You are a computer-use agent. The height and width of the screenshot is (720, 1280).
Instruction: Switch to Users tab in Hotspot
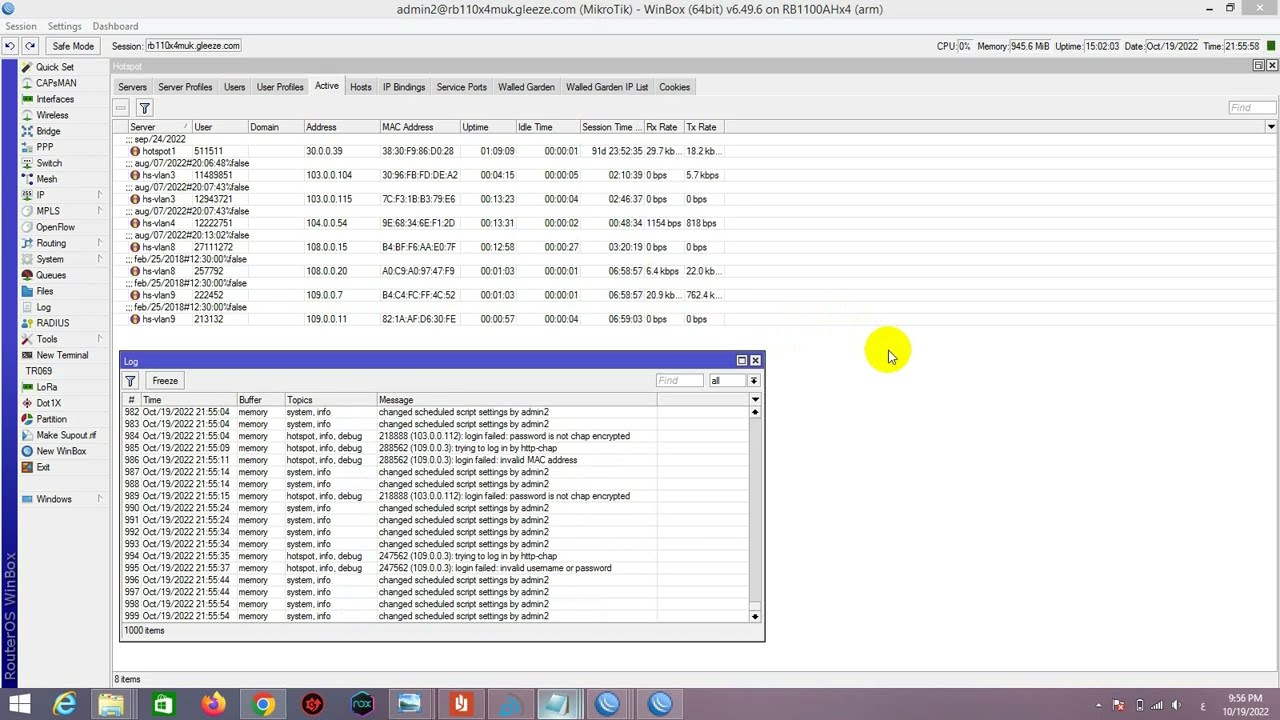pos(234,87)
